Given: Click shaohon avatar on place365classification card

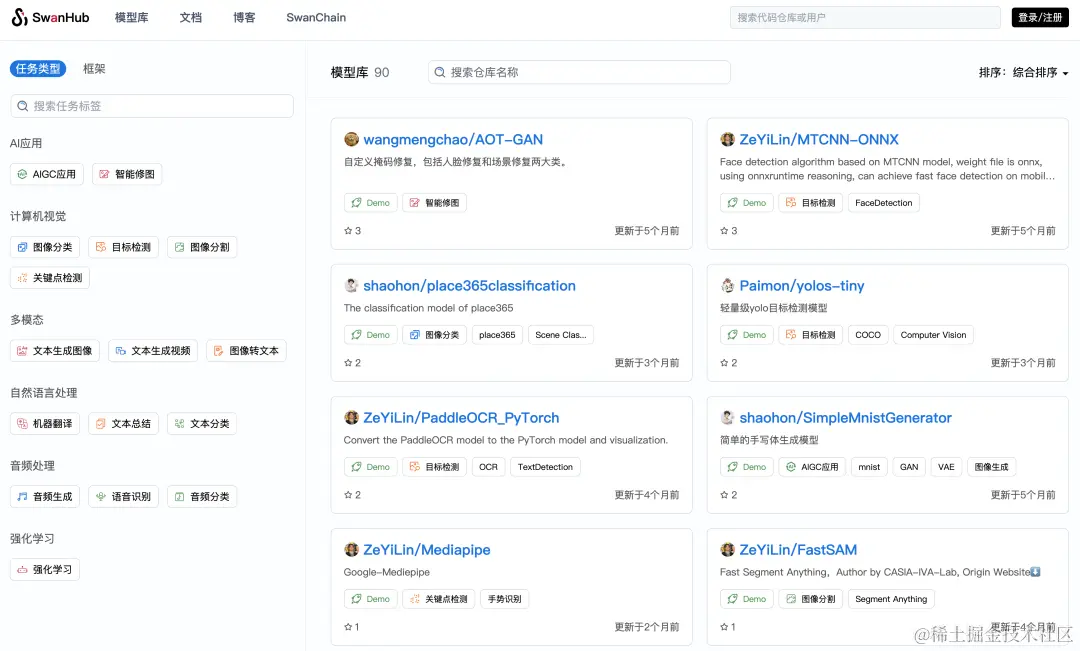Looking at the screenshot, I should click(351, 285).
